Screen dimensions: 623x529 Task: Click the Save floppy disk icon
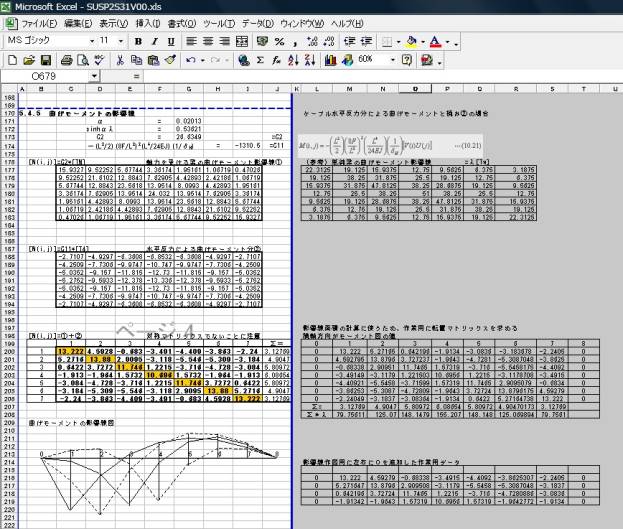(x=46, y=60)
